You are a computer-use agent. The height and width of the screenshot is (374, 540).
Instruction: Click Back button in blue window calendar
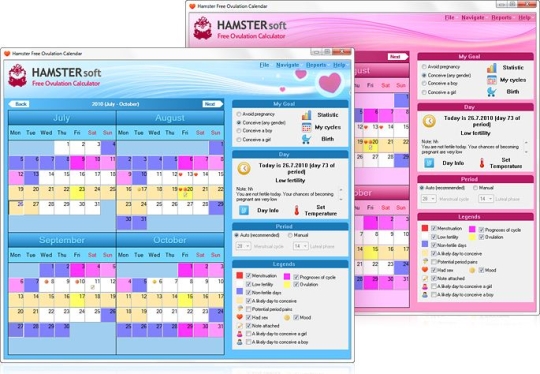click(19, 104)
